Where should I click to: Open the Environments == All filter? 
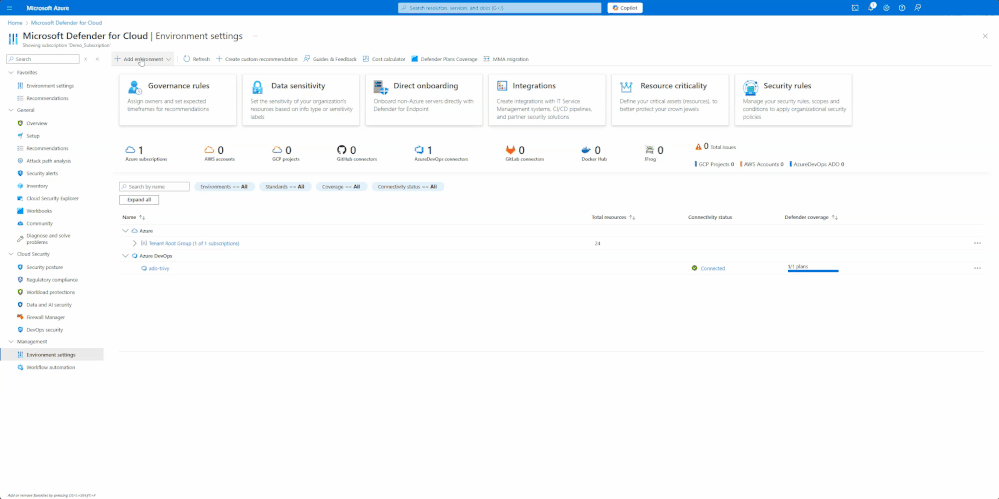pos(224,187)
